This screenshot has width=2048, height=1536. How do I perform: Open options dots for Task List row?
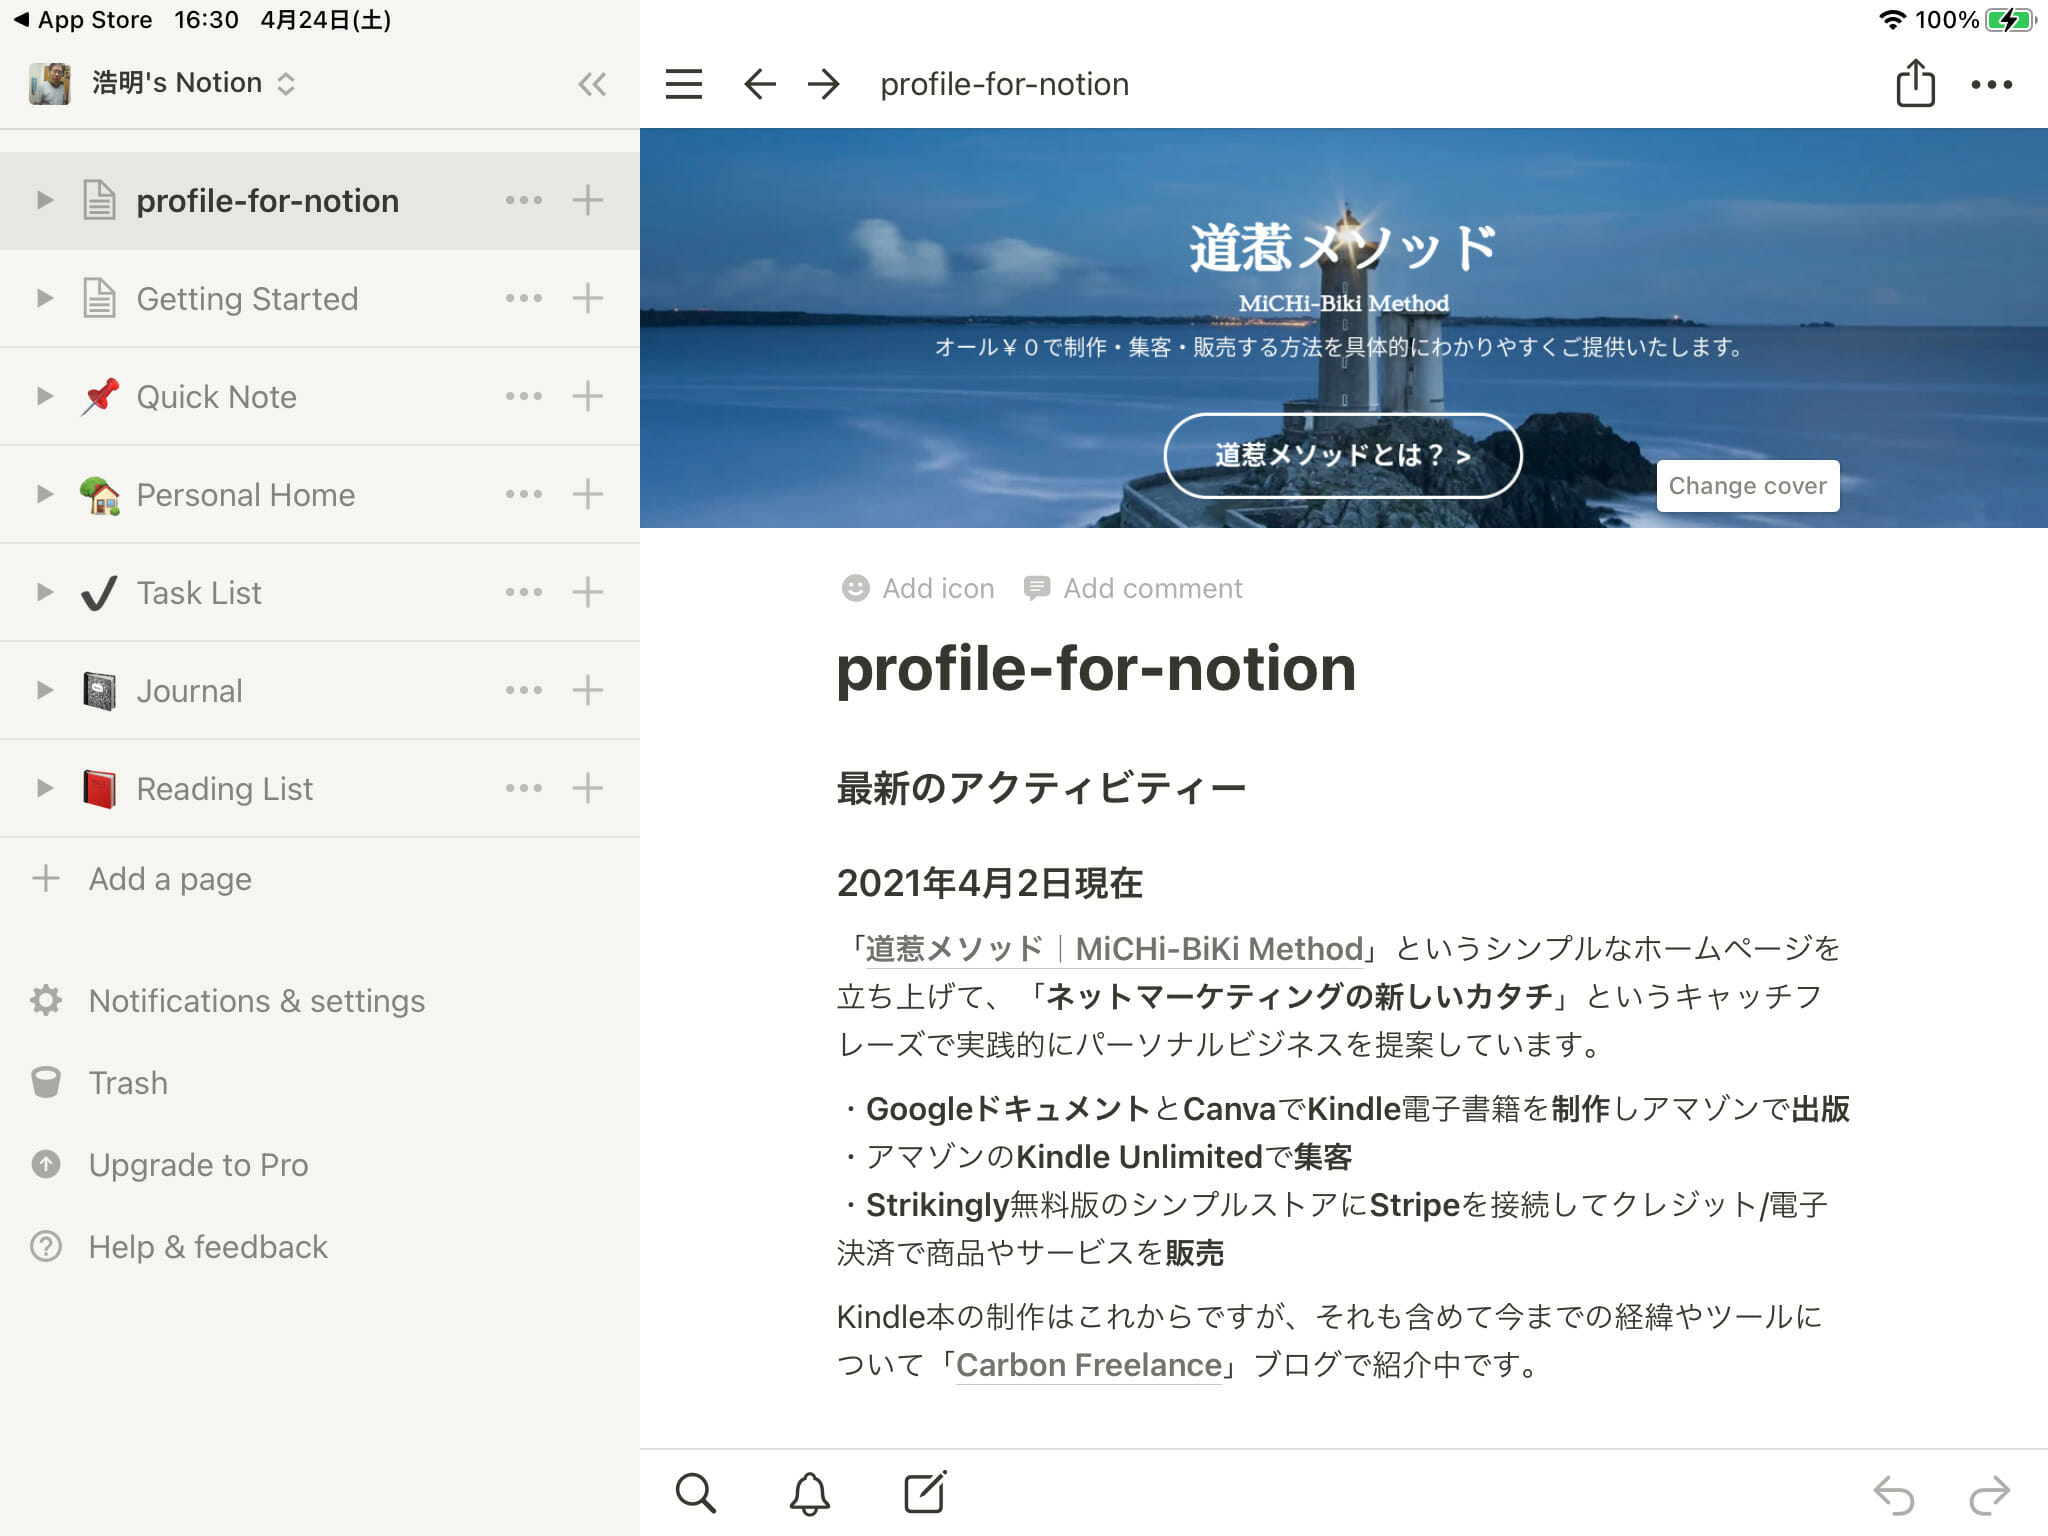[524, 592]
